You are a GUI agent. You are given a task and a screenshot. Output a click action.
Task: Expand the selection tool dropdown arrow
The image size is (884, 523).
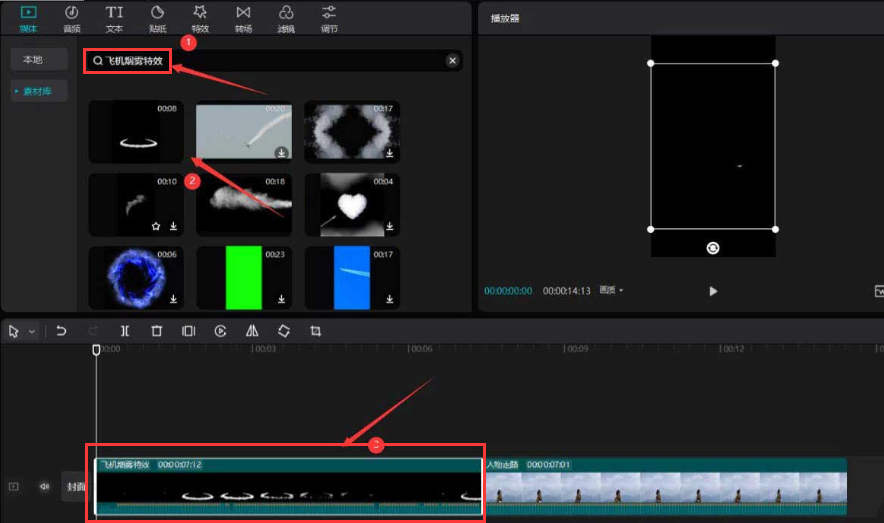pos(32,331)
